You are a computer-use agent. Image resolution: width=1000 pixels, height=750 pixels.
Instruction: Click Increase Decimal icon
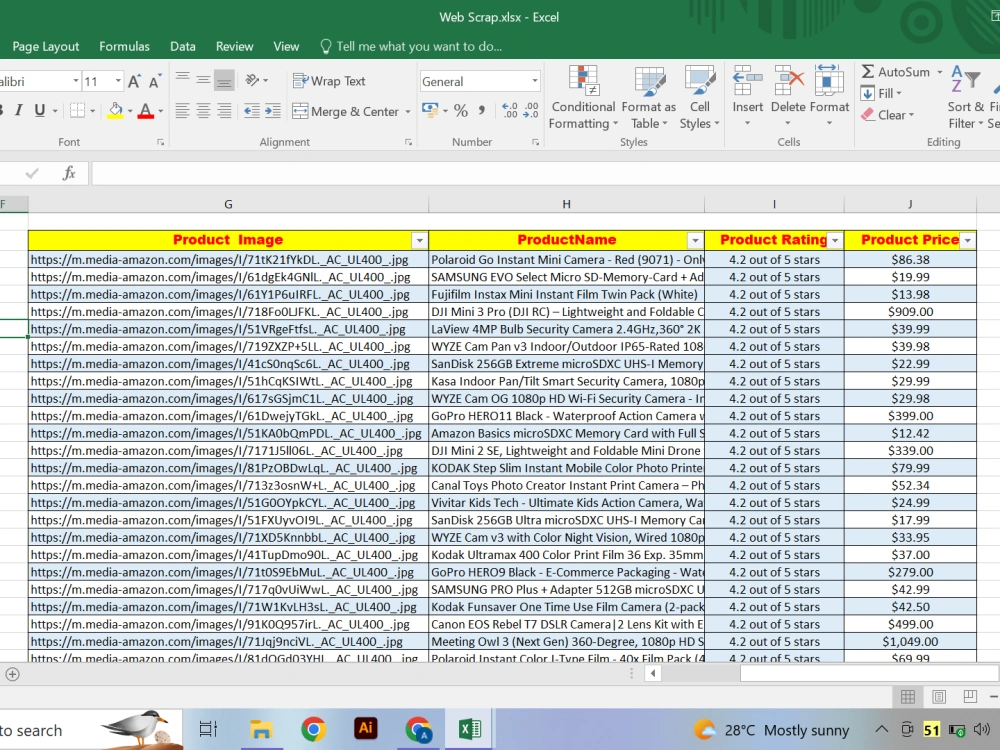[510, 110]
